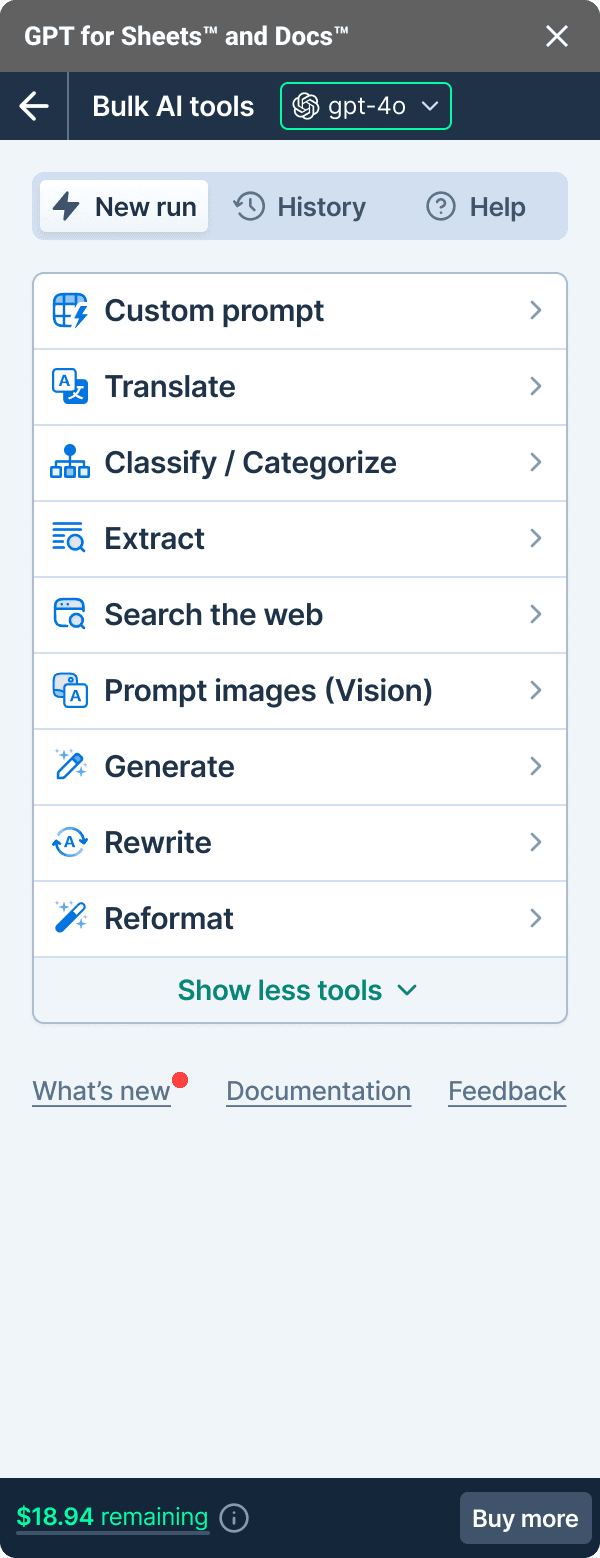Image resolution: width=600 pixels, height=1558 pixels.
Task: Open the Documentation link
Action: (x=318, y=1091)
